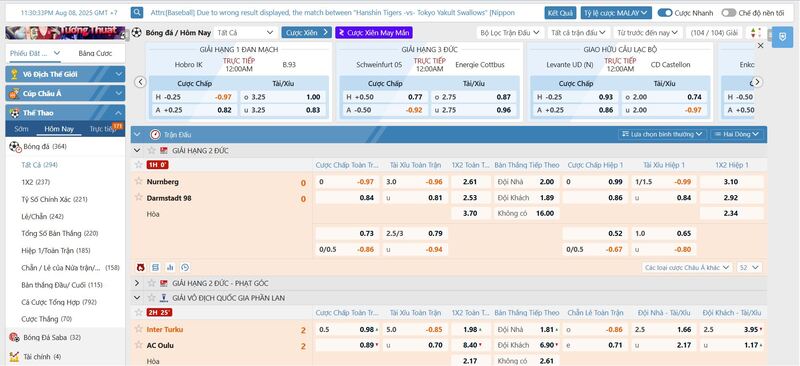Click the Finland league icon of Giải Vô Địch Quốc Gia Phần Lan
Image resolution: width=800 pixels, height=366 pixels.
[164, 298]
